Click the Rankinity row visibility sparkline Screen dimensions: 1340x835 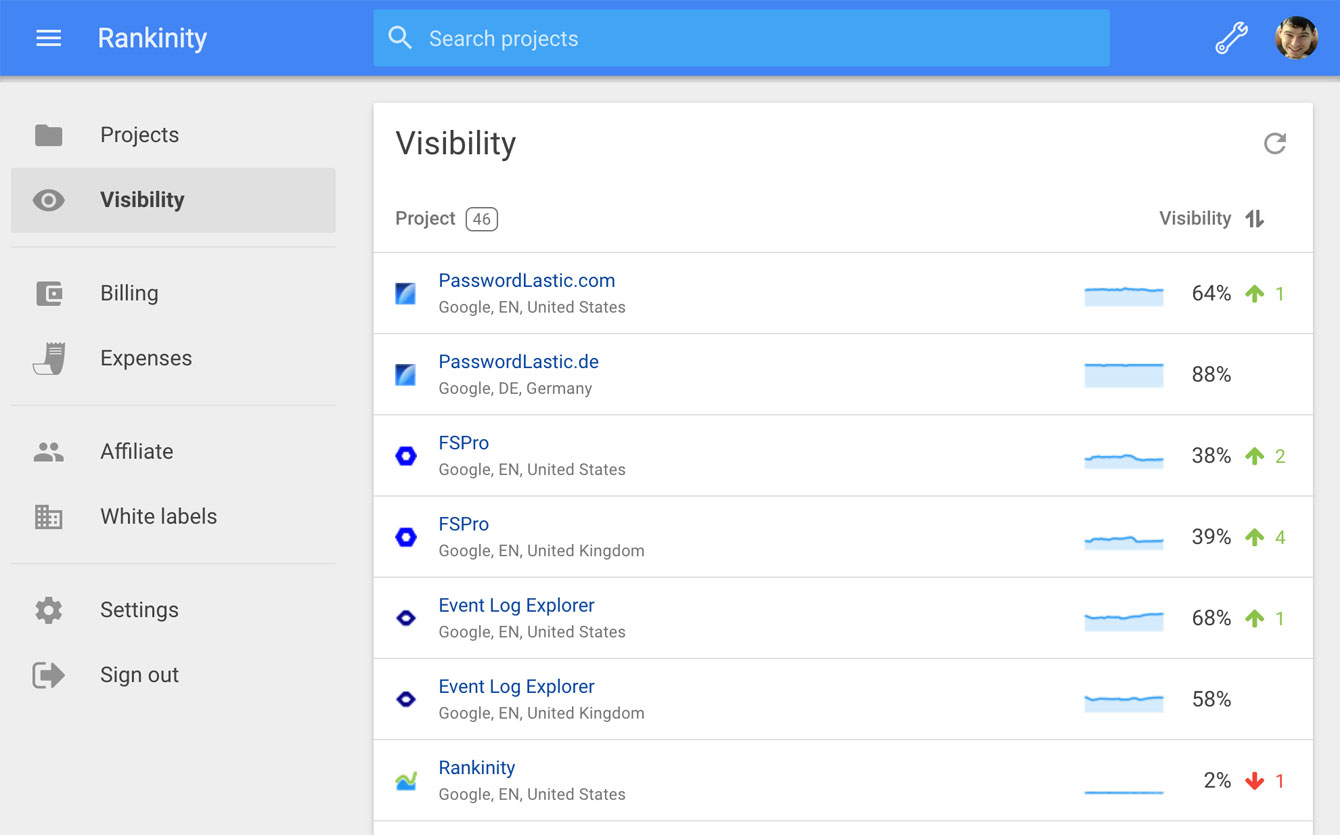click(x=1124, y=792)
